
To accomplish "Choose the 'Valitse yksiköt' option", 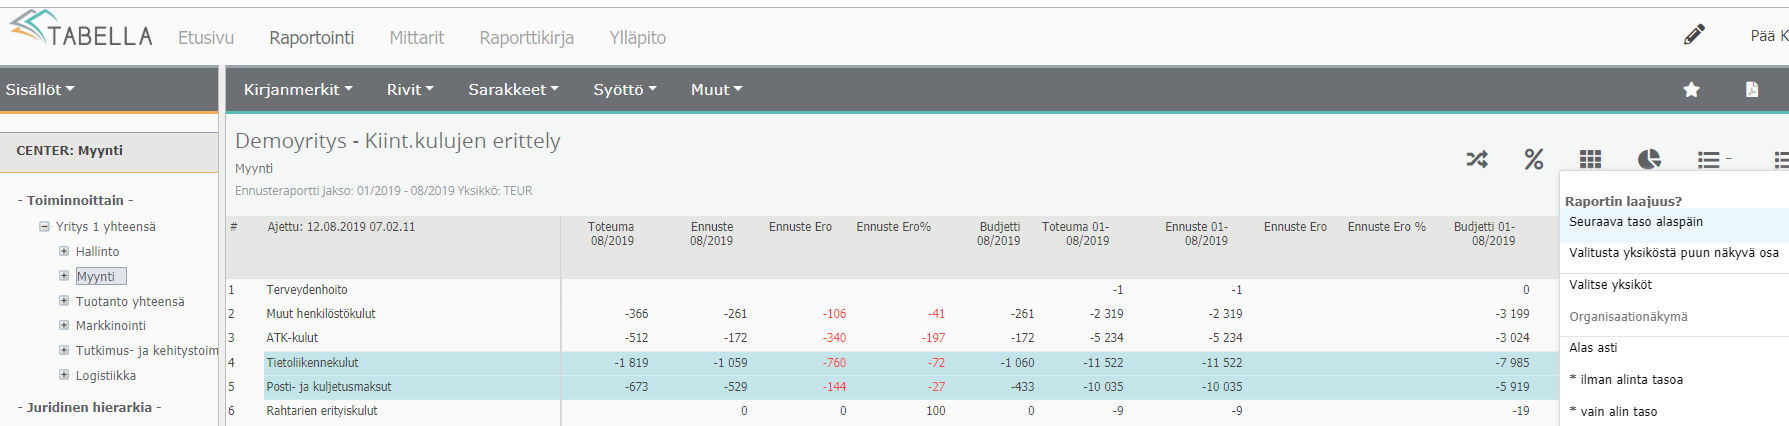I will tap(1610, 285).
